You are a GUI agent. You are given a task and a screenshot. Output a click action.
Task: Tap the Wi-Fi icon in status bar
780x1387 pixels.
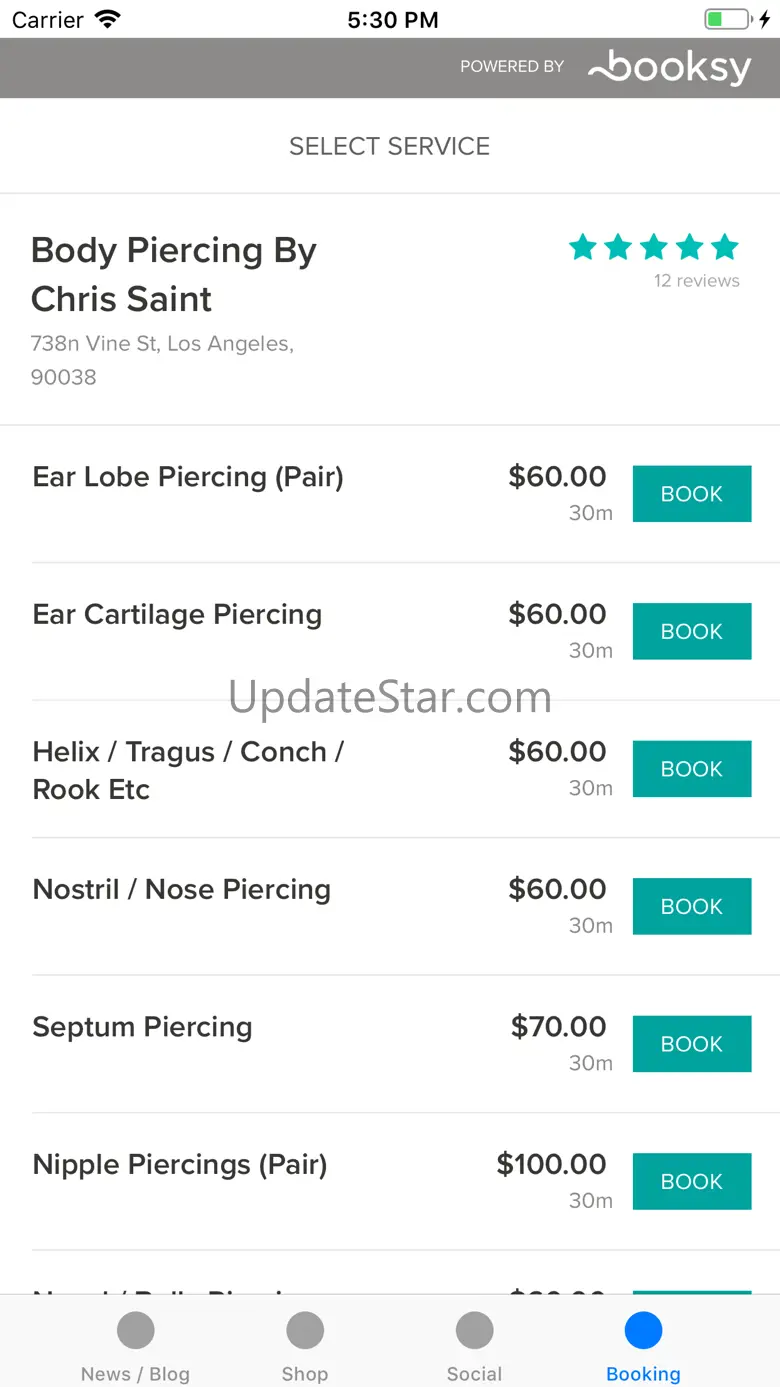pyautogui.click(x=107, y=19)
